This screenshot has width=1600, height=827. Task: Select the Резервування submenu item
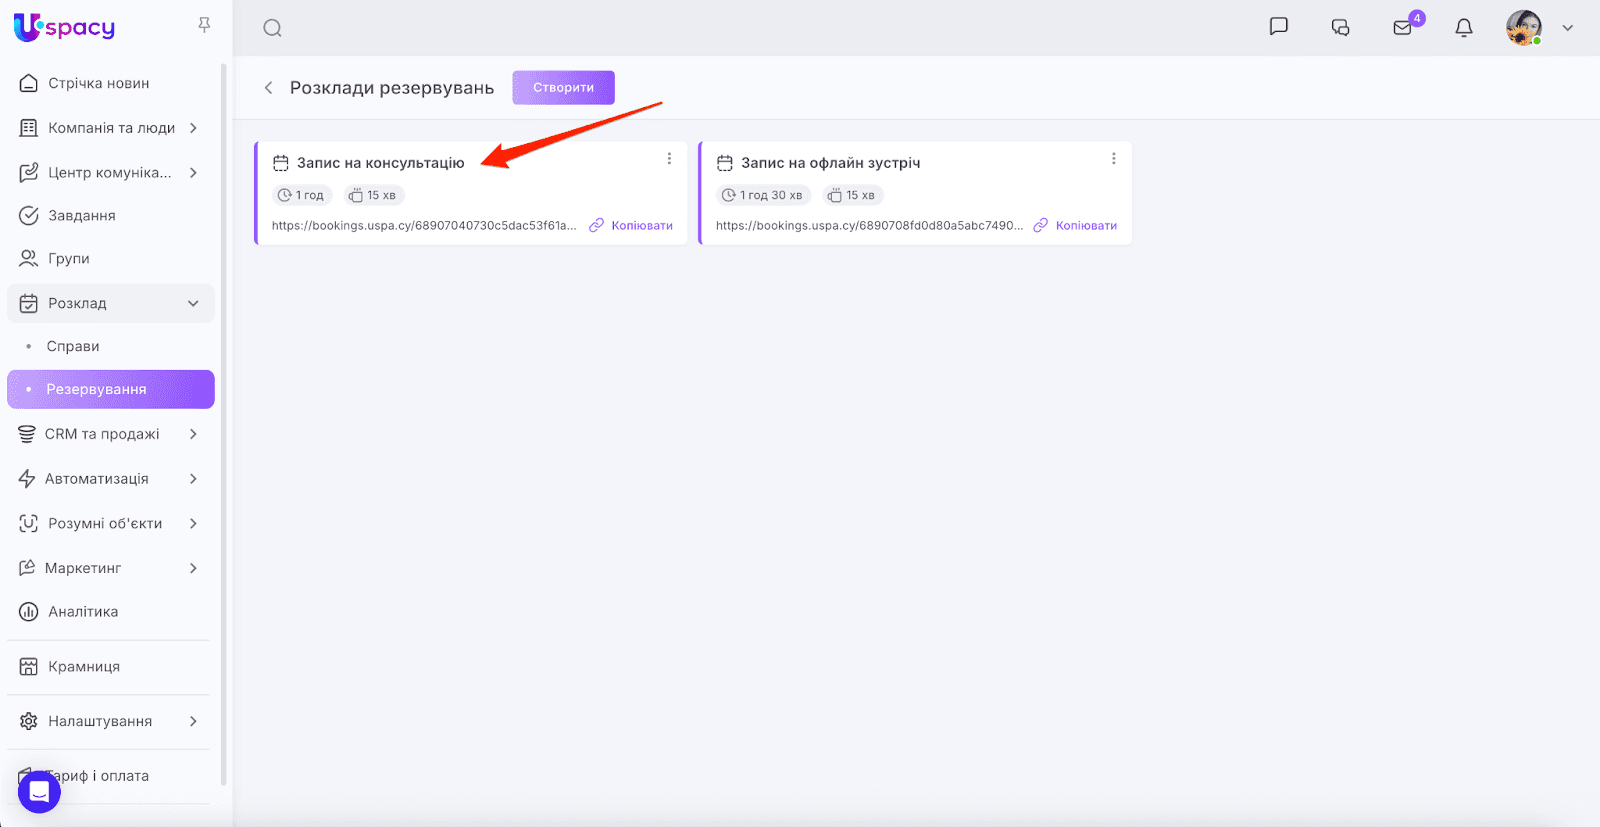click(111, 389)
